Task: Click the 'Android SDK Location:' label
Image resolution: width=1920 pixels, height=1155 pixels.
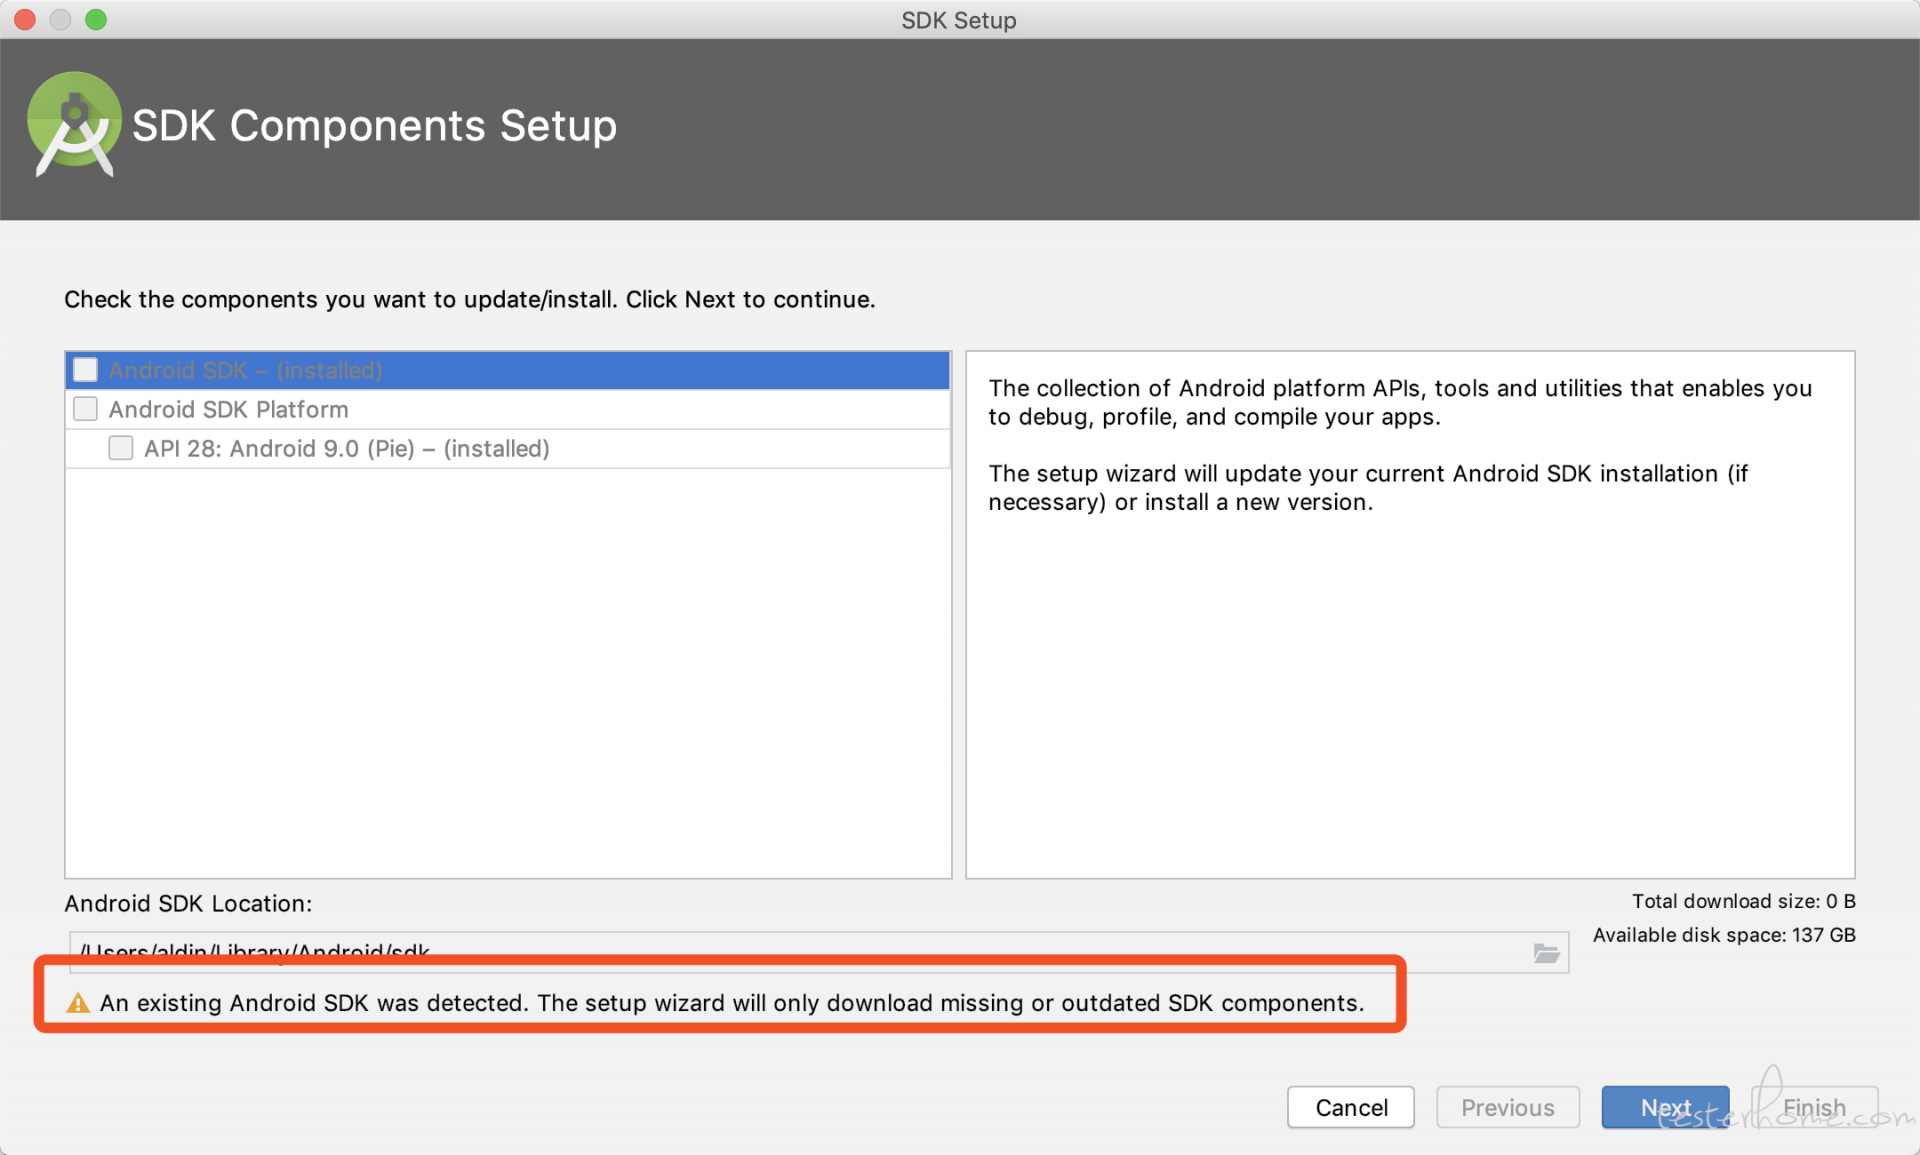Action: coord(188,903)
